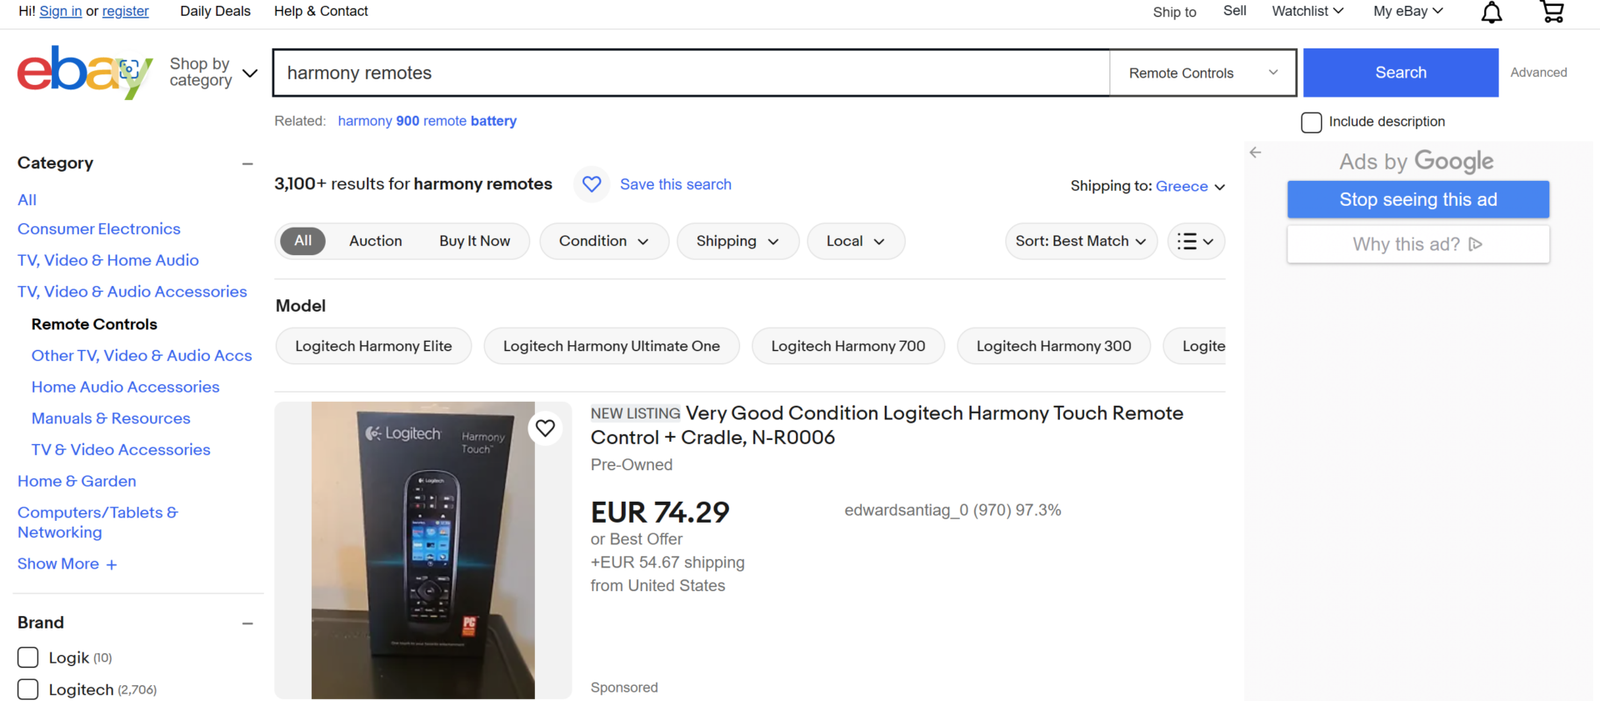Click the back arrow above the ad
The image size is (1600, 701).
tap(1255, 153)
